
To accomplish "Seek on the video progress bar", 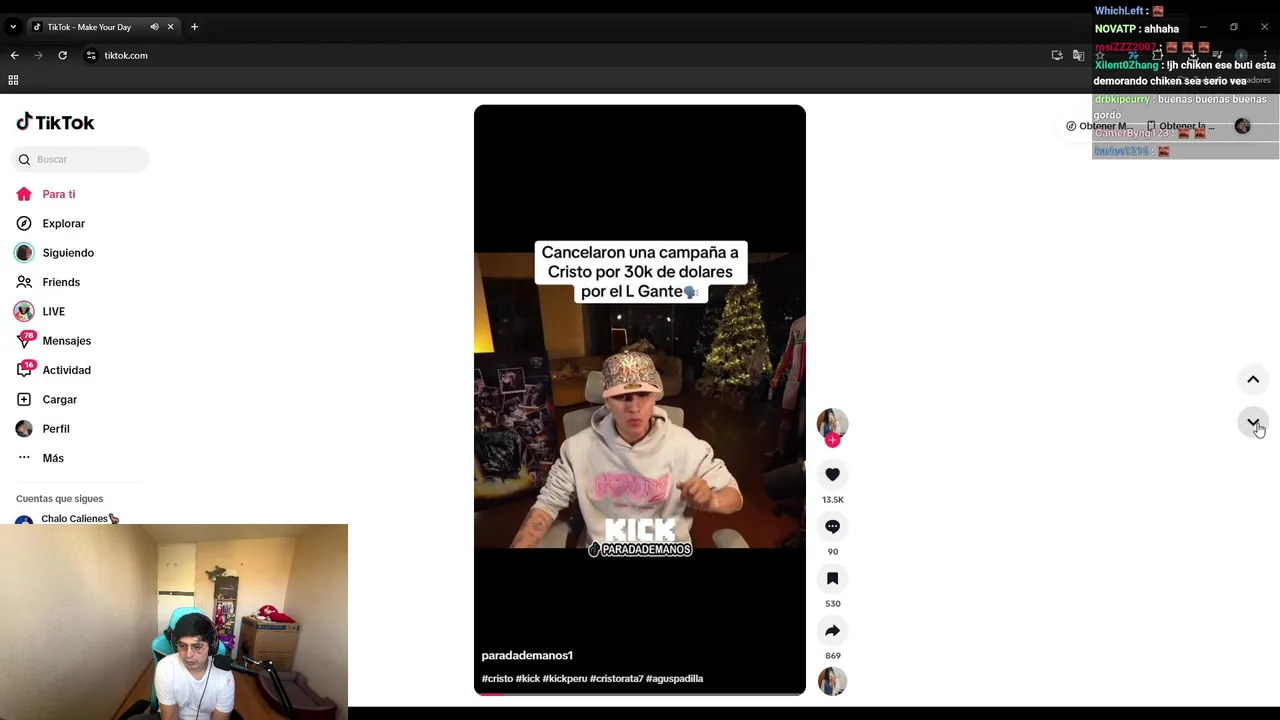I will click(640, 693).
